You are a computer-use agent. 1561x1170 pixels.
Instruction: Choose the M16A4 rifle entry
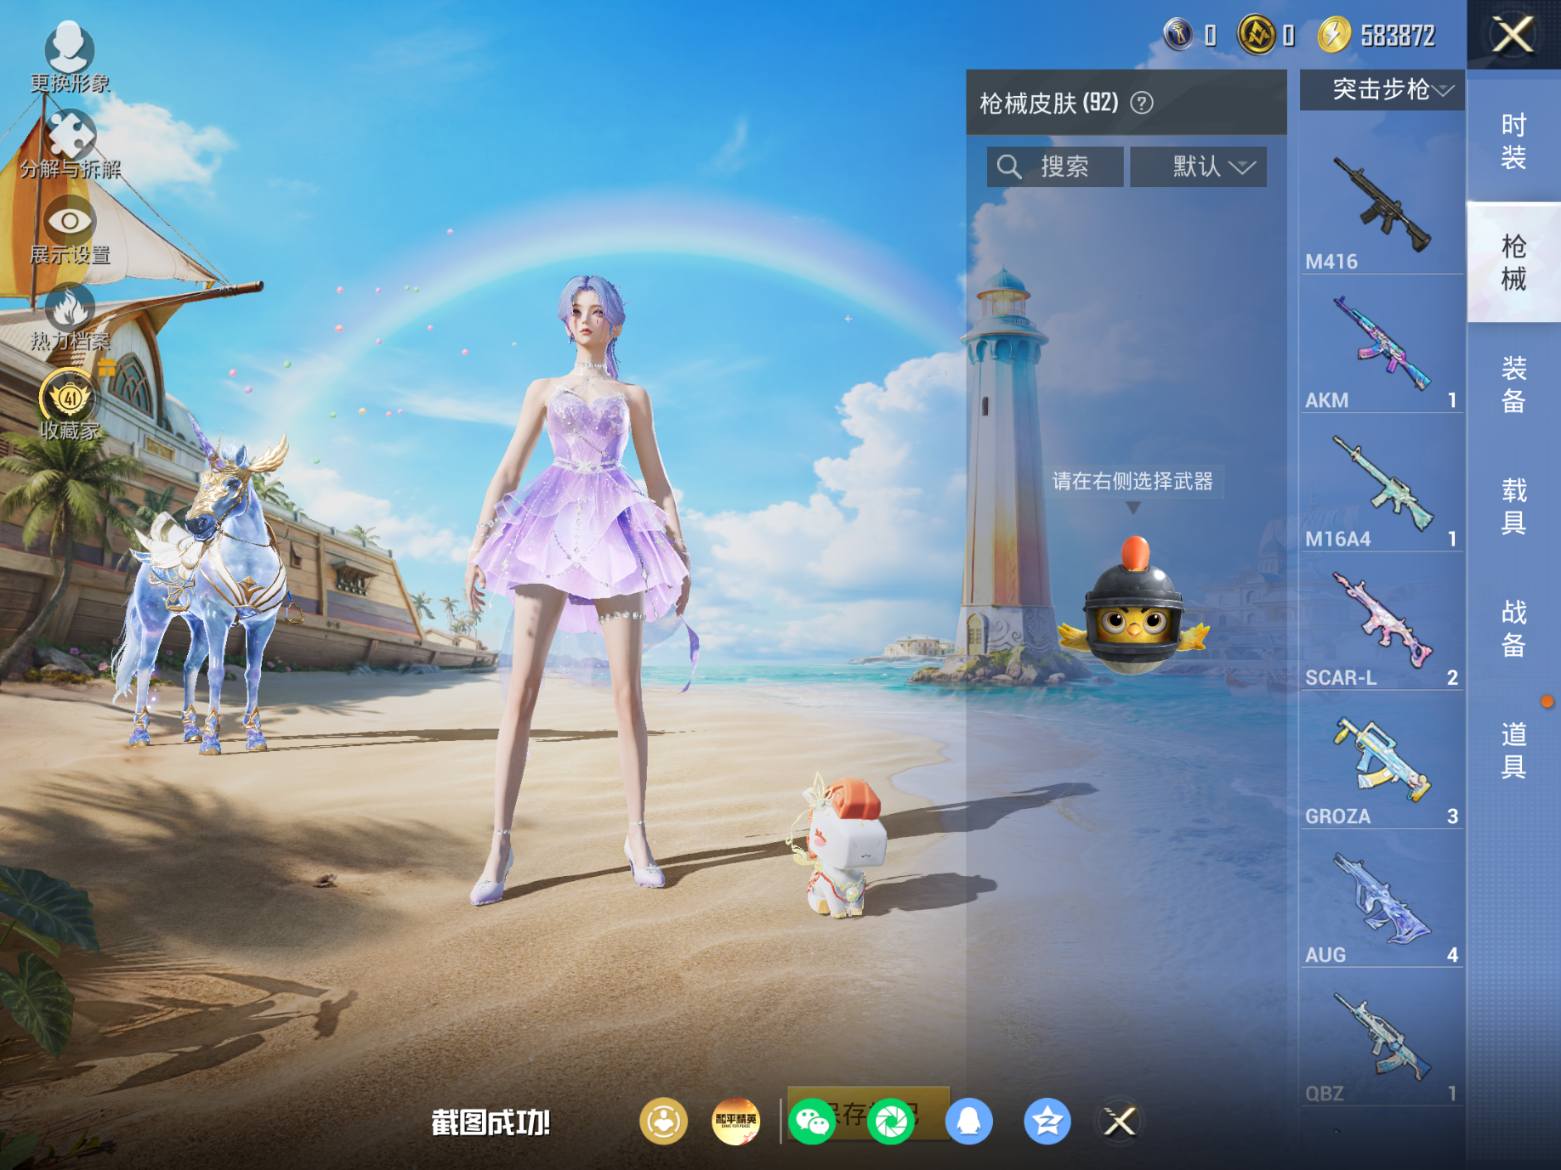point(1381,485)
